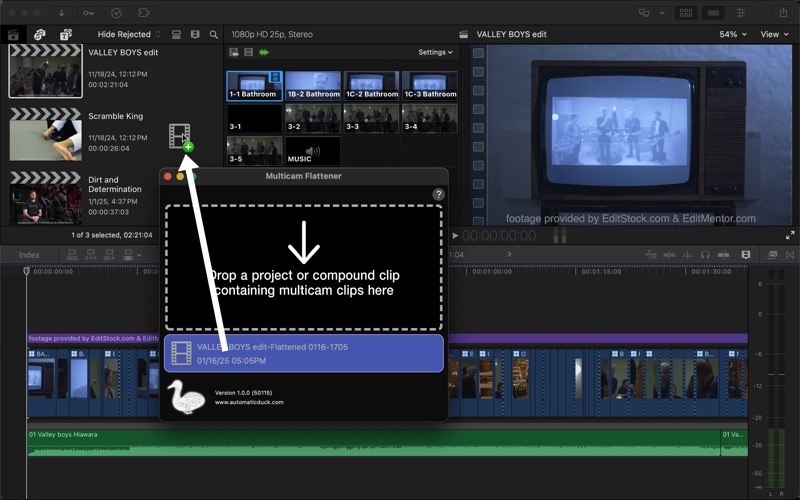The image size is (800, 500).
Task: Select the 1-1 Bathroom angle
Action: [254, 86]
